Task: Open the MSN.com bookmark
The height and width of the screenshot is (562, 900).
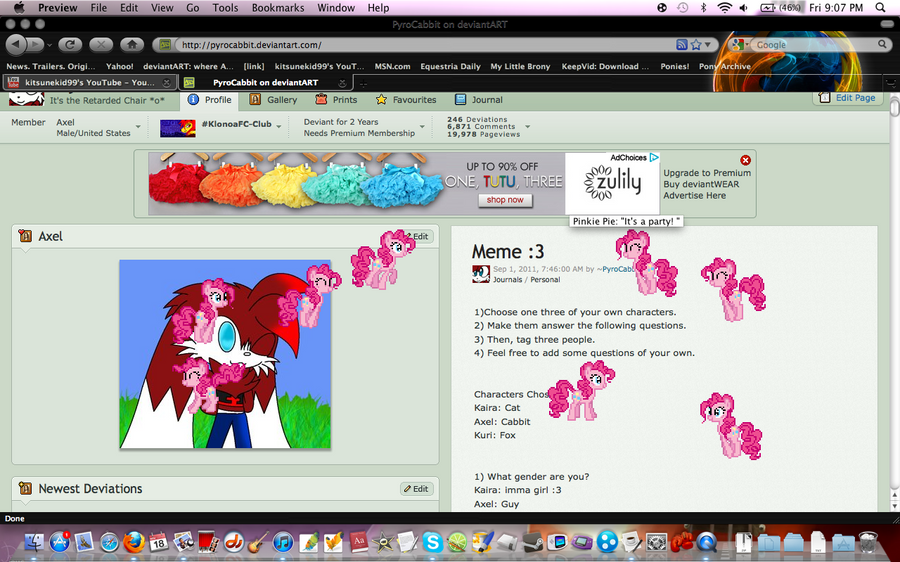Action: 393,66
